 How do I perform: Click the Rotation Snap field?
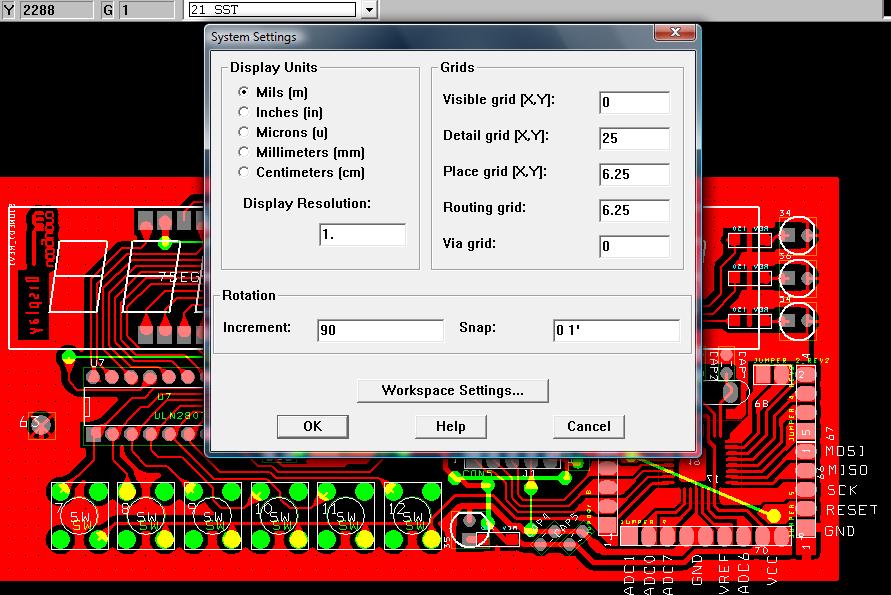[617, 330]
